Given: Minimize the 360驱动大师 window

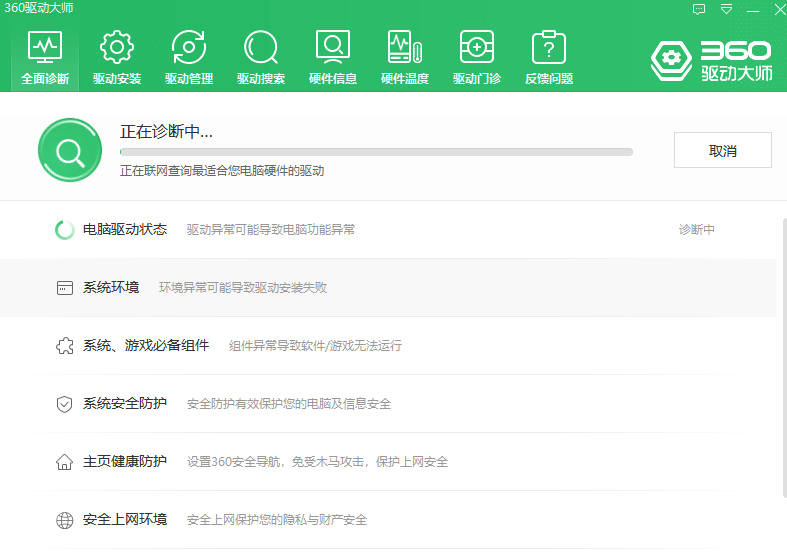Looking at the screenshot, I should (753, 10).
